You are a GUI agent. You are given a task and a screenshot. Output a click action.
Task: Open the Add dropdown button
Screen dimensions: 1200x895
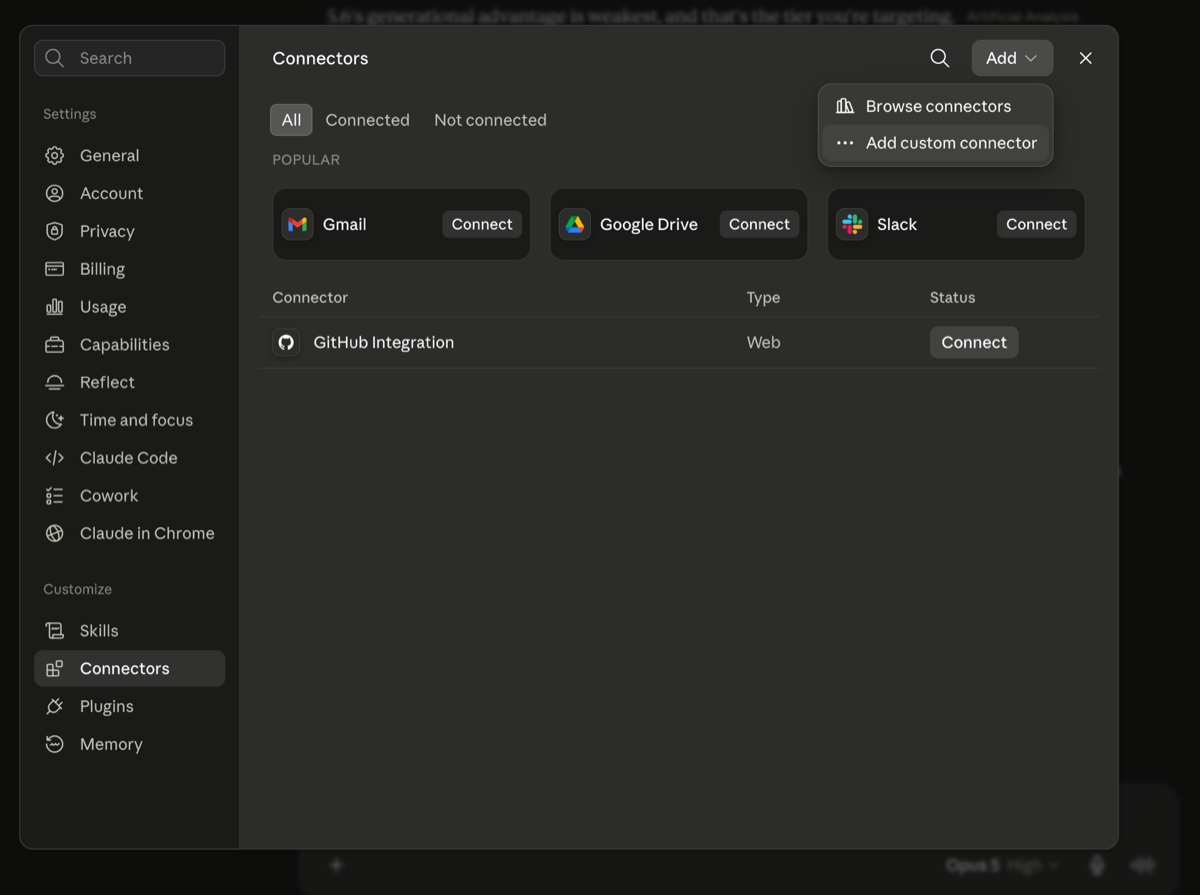pos(1012,58)
